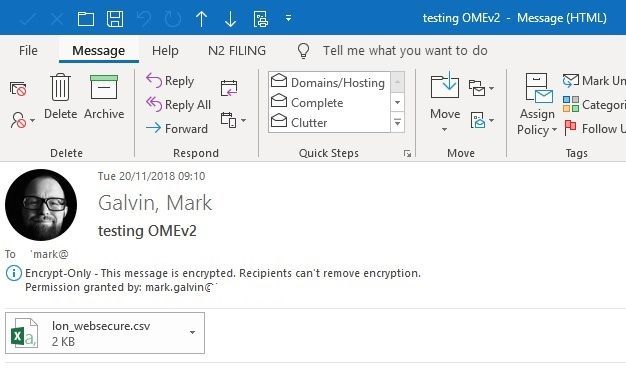Archive this message using the Archive icon
The height and width of the screenshot is (387, 626).
point(104,87)
